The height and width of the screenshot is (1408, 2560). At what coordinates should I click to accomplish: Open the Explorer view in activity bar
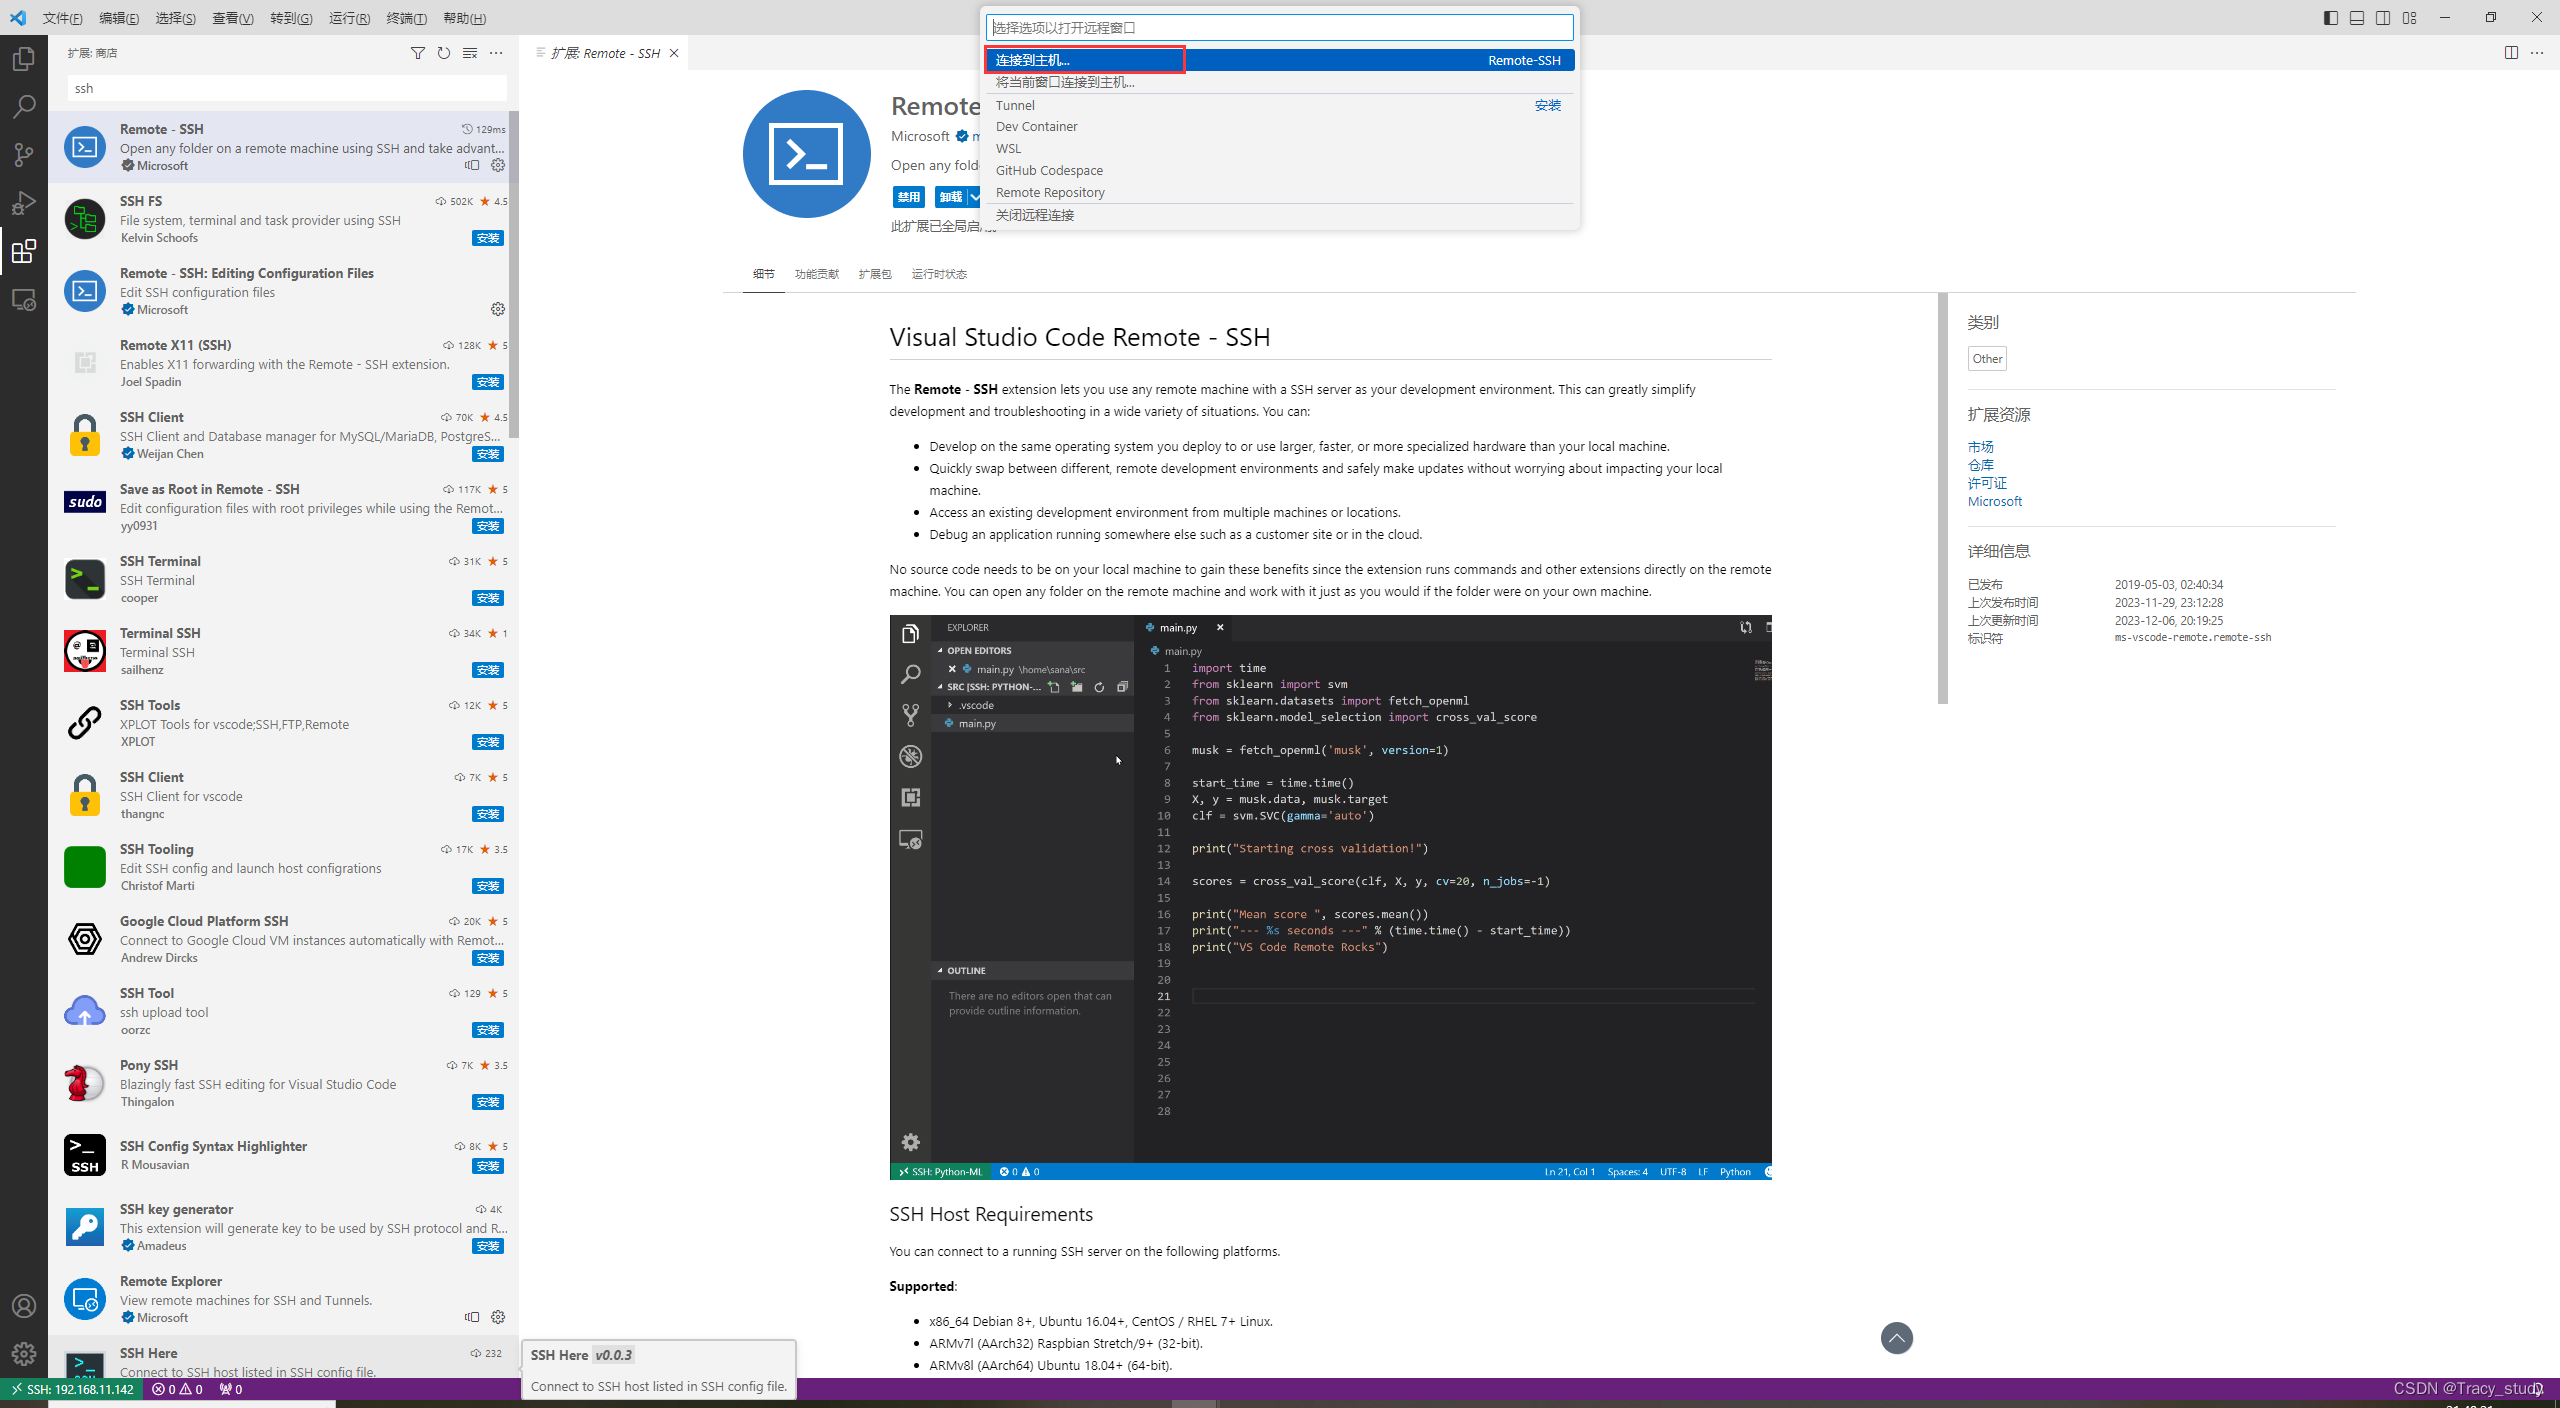(x=24, y=59)
